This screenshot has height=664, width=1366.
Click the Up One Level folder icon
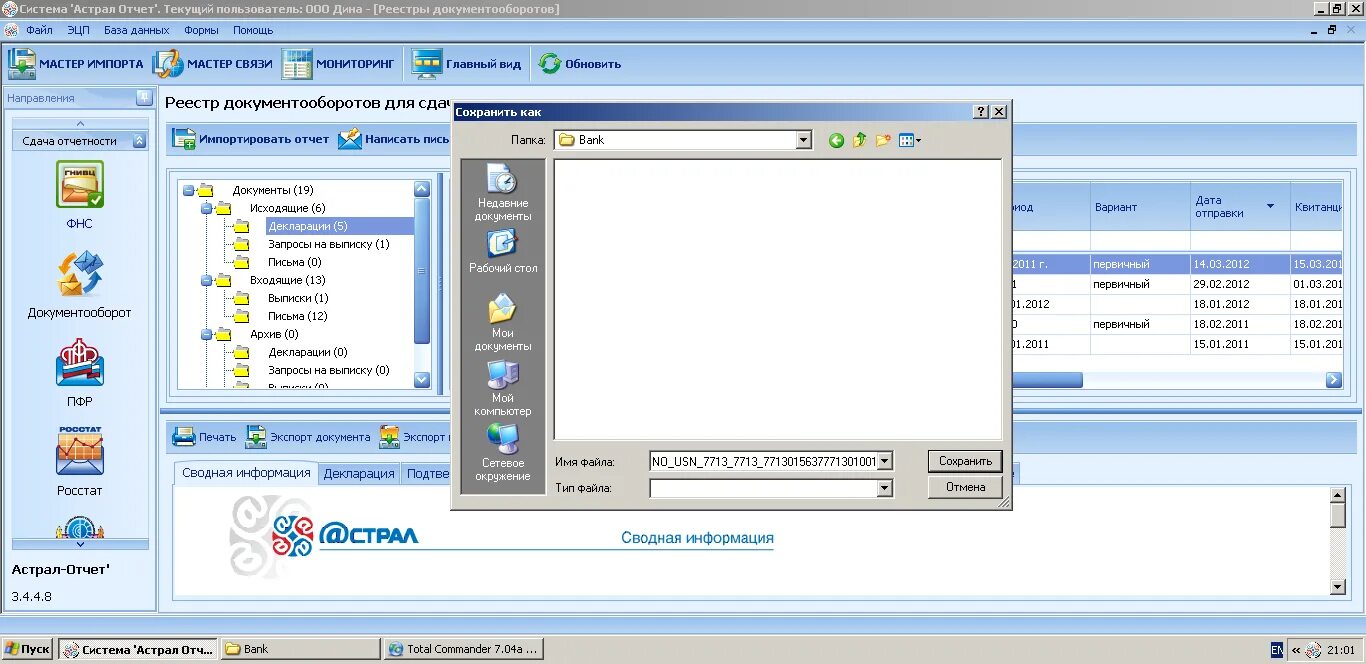tap(859, 141)
